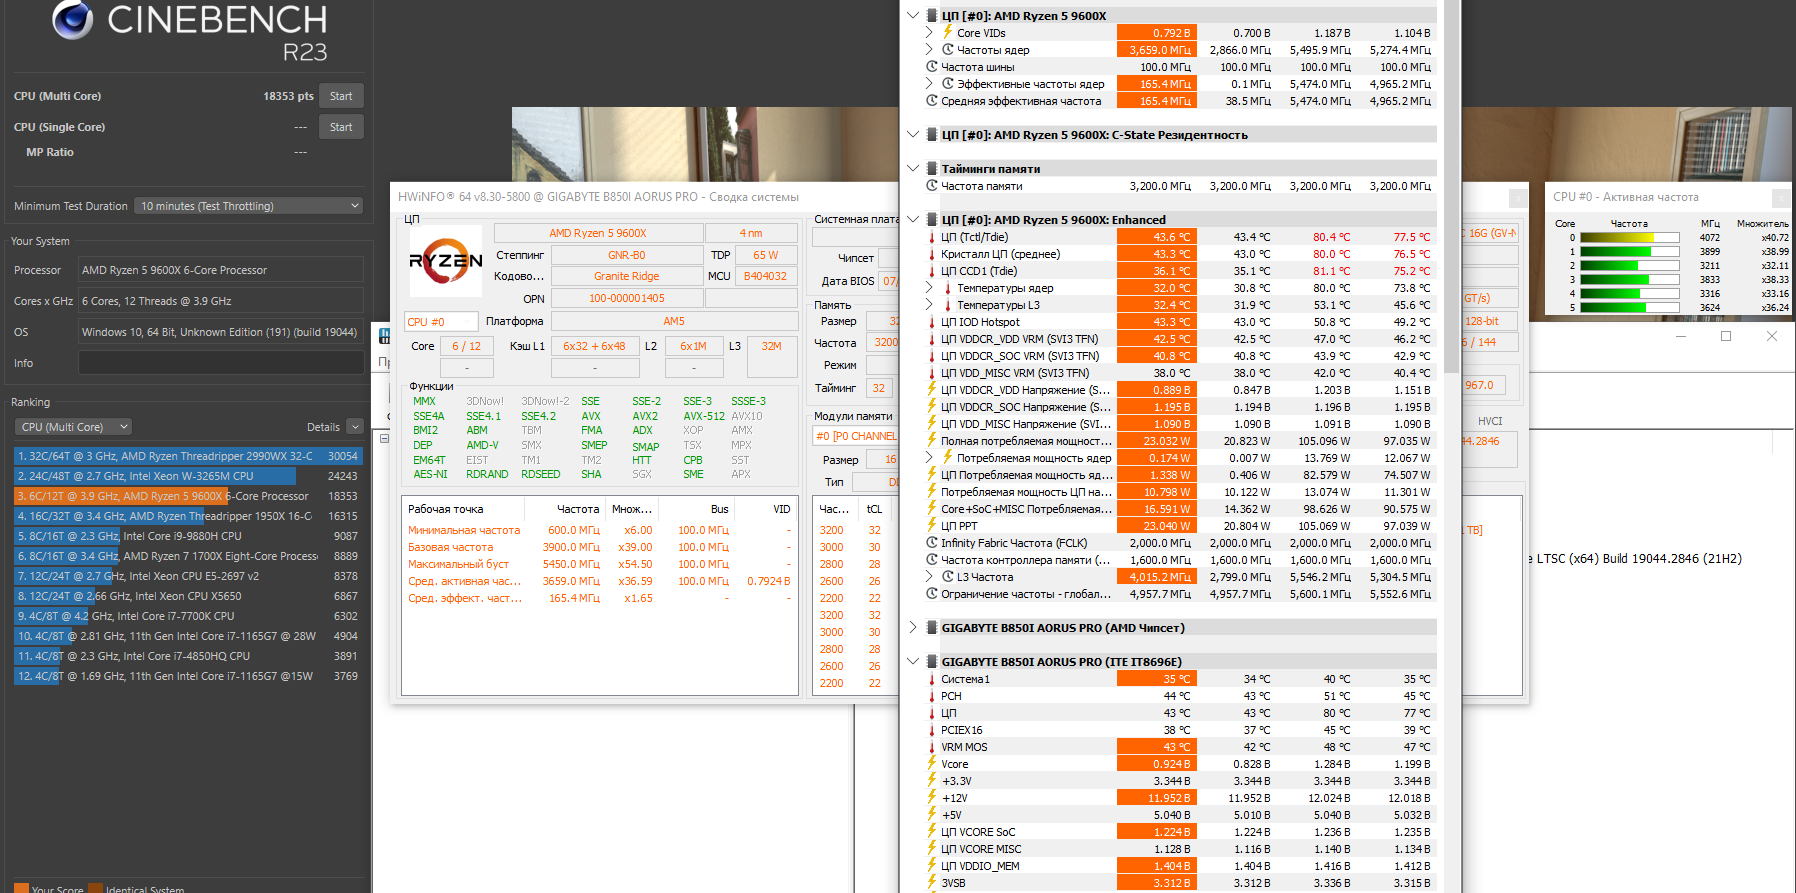Click the thermometer icon of Система1
The width and height of the screenshot is (1796, 893).
[931, 679]
